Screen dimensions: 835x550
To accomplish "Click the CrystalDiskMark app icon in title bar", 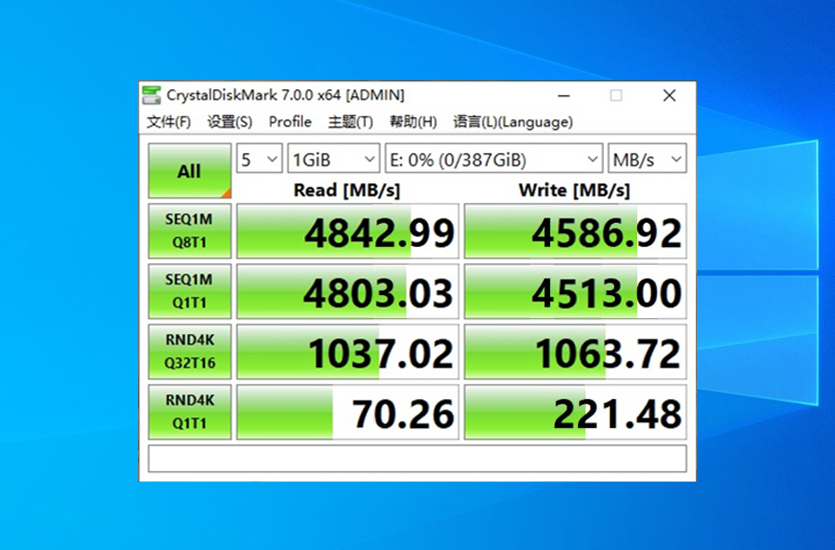I will click(x=152, y=95).
